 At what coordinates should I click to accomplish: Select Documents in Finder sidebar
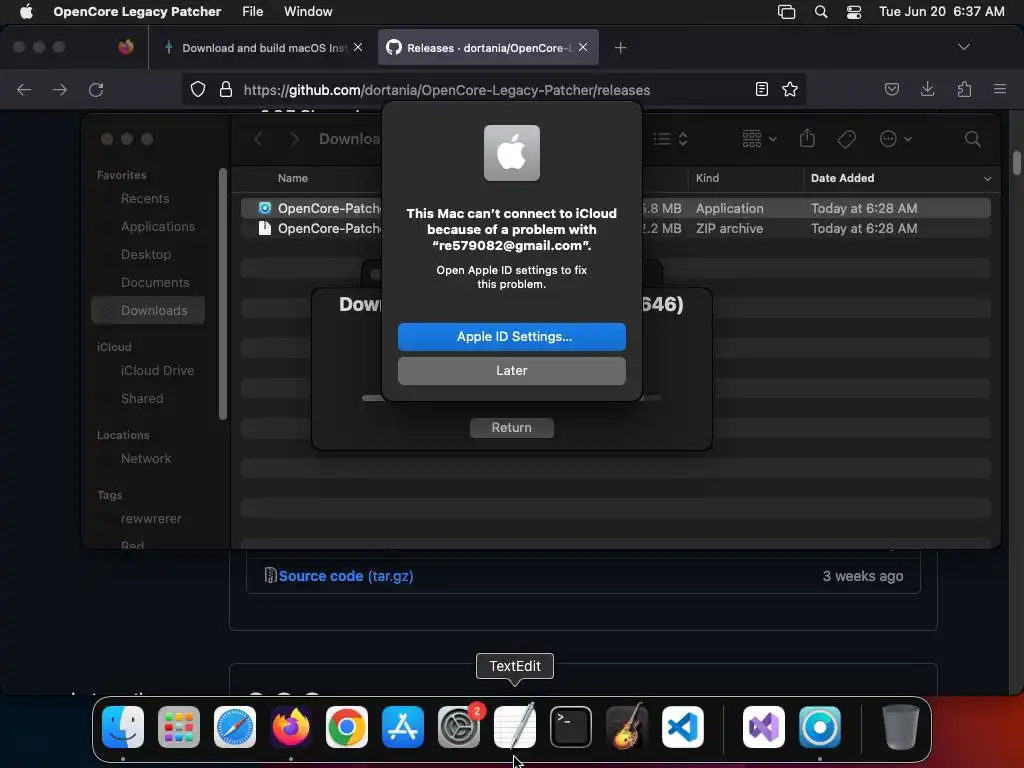(155, 283)
